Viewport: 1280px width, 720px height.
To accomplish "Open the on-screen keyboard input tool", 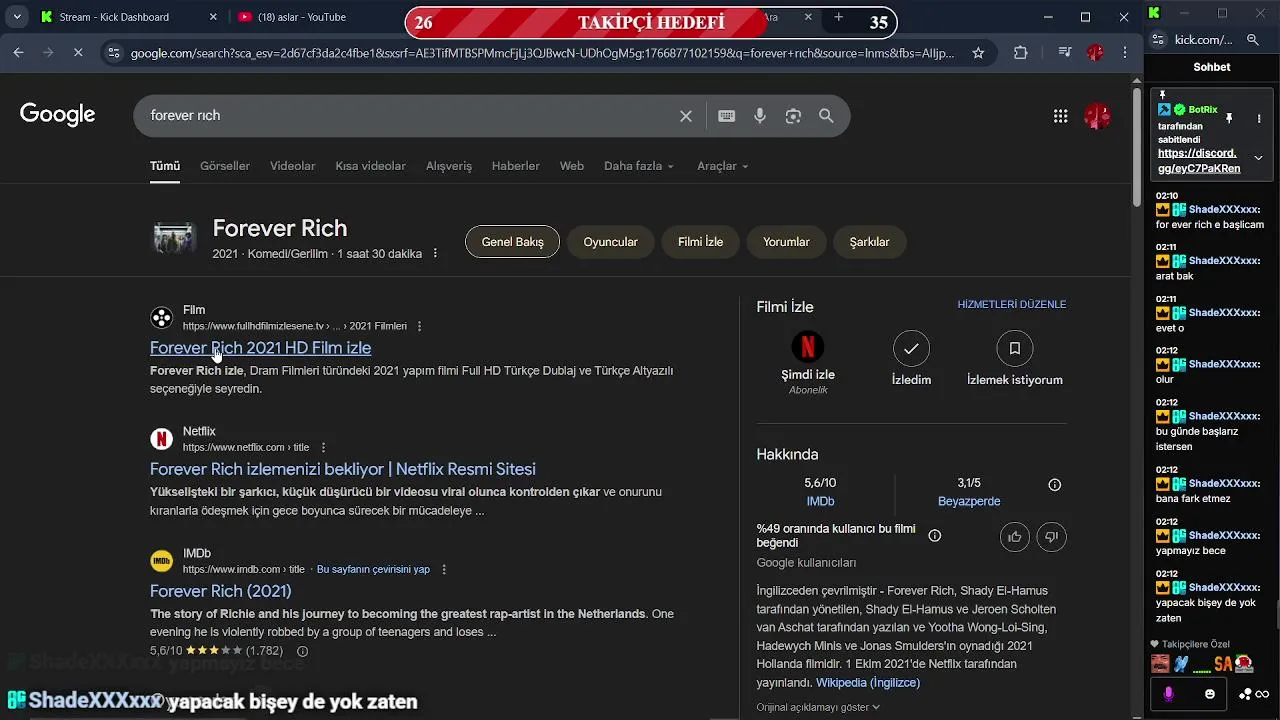I will 727,116.
